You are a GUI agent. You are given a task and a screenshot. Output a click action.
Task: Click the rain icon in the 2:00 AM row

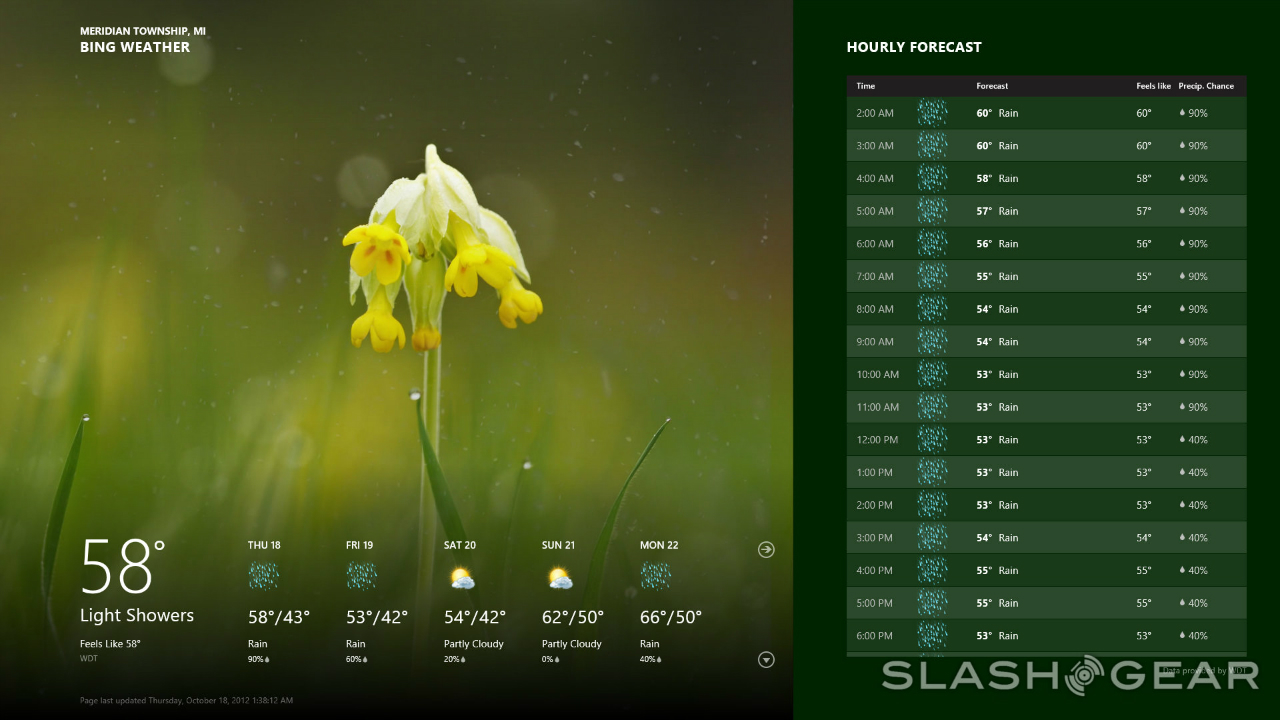coord(932,113)
